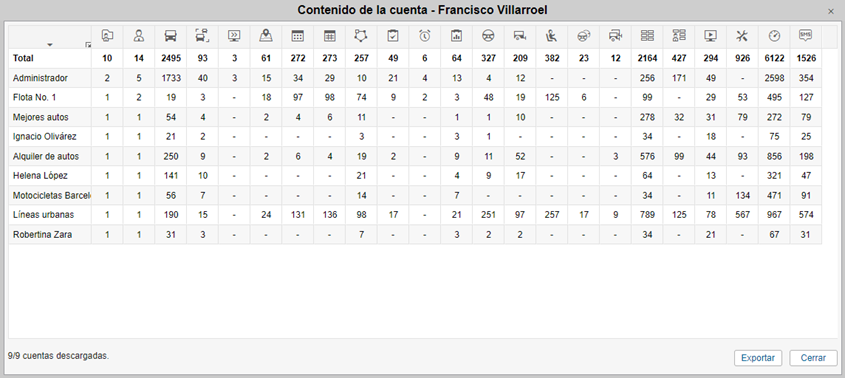Select the Sensors gauge icon column header
Screen dimensions: 845x378
coord(774,36)
